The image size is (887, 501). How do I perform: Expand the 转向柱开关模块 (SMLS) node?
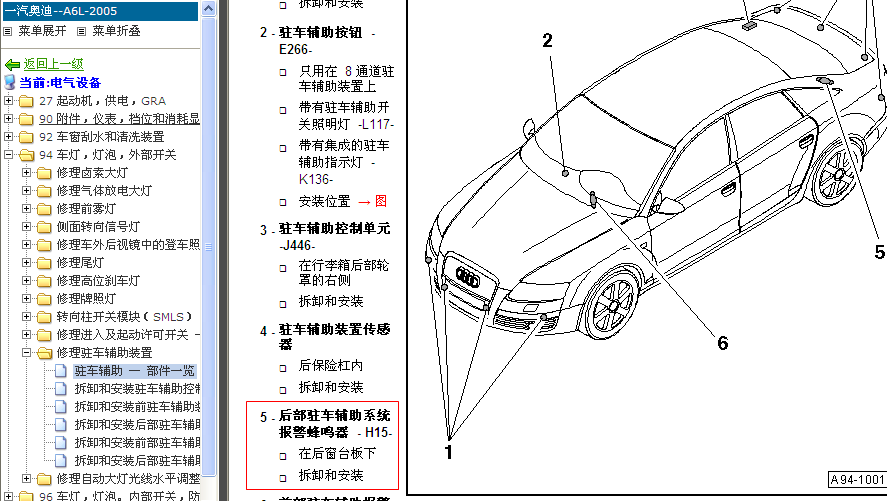[x=27, y=317]
